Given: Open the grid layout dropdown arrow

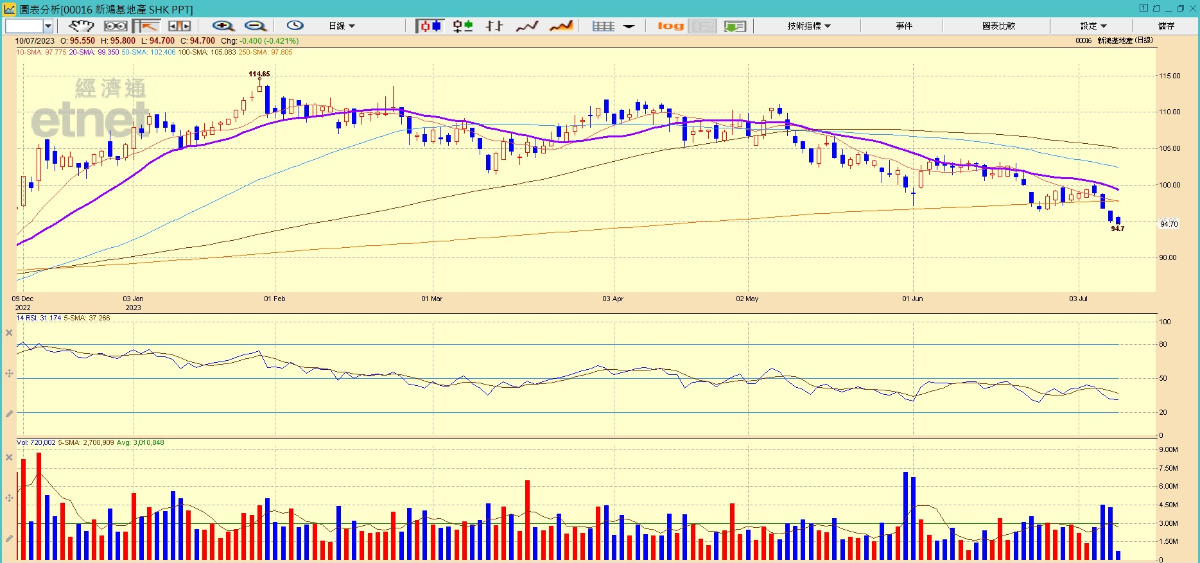Looking at the screenshot, I should coord(629,26).
